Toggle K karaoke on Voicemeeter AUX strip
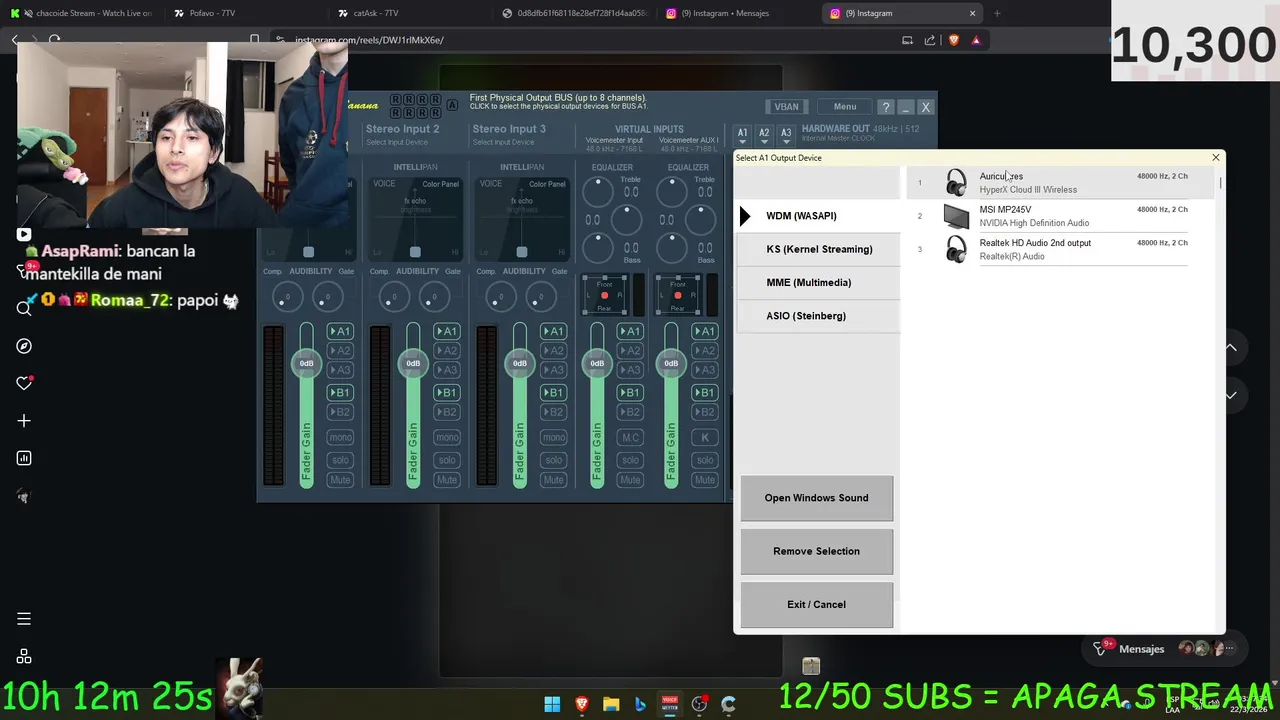The width and height of the screenshot is (1280, 720). click(705, 437)
